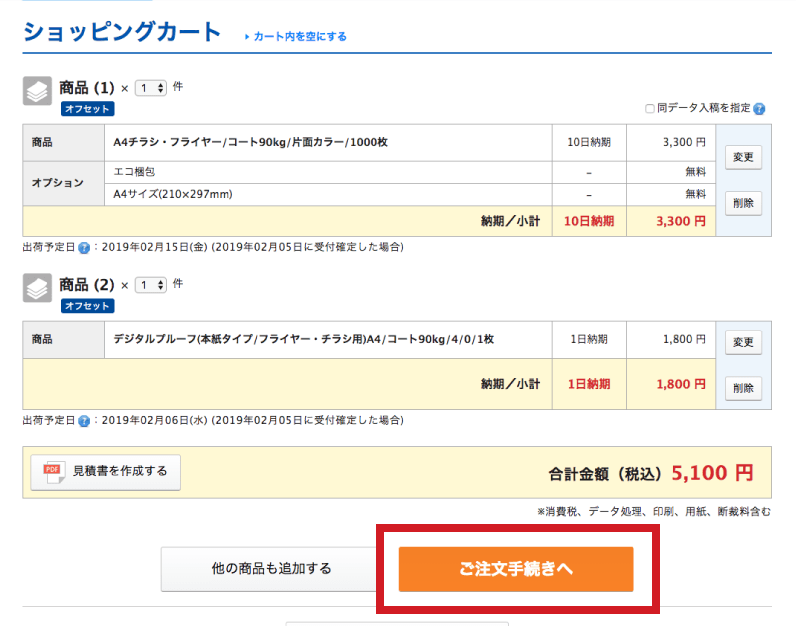The image size is (796, 626).
Task: Click カート内を空にする to empty the cart
Action: click(x=296, y=37)
